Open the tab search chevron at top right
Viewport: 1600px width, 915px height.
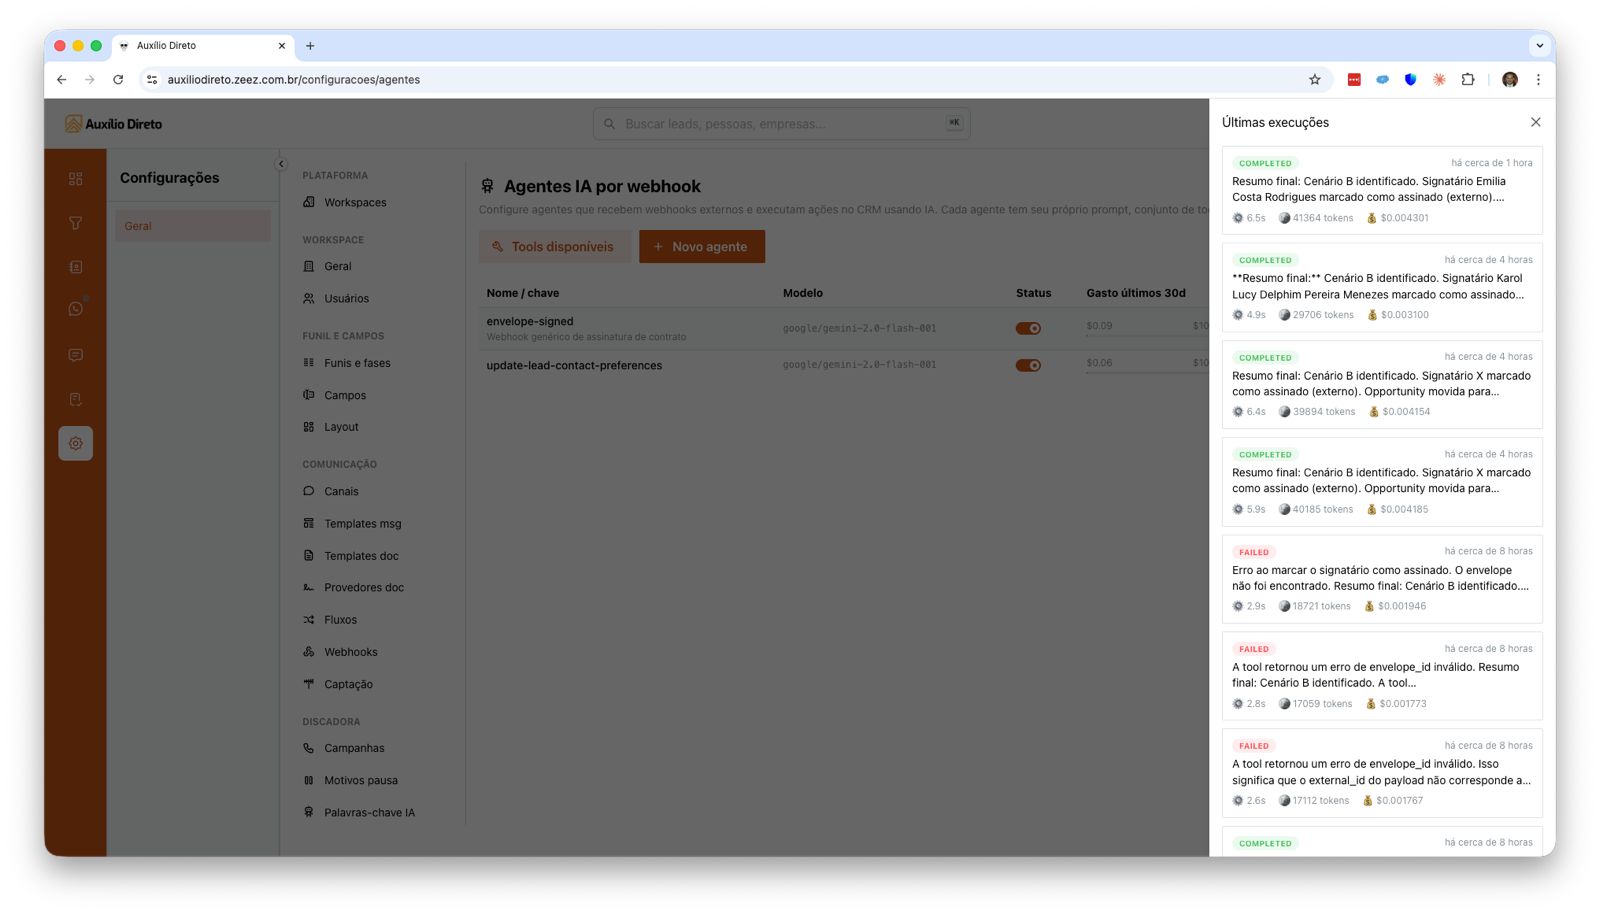click(x=1538, y=46)
